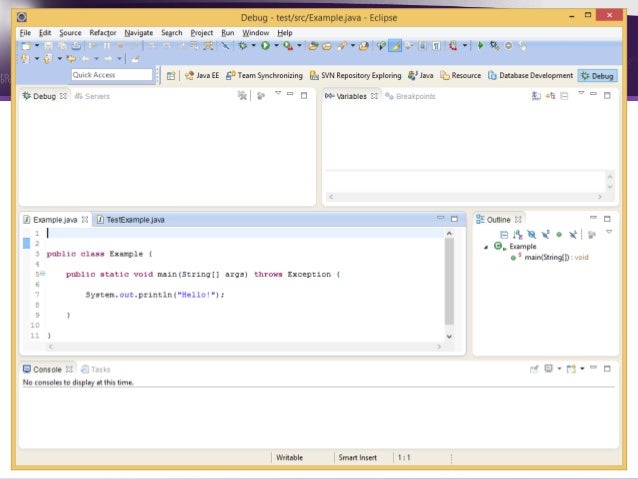Open the Refactor menu

coord(102,33)
